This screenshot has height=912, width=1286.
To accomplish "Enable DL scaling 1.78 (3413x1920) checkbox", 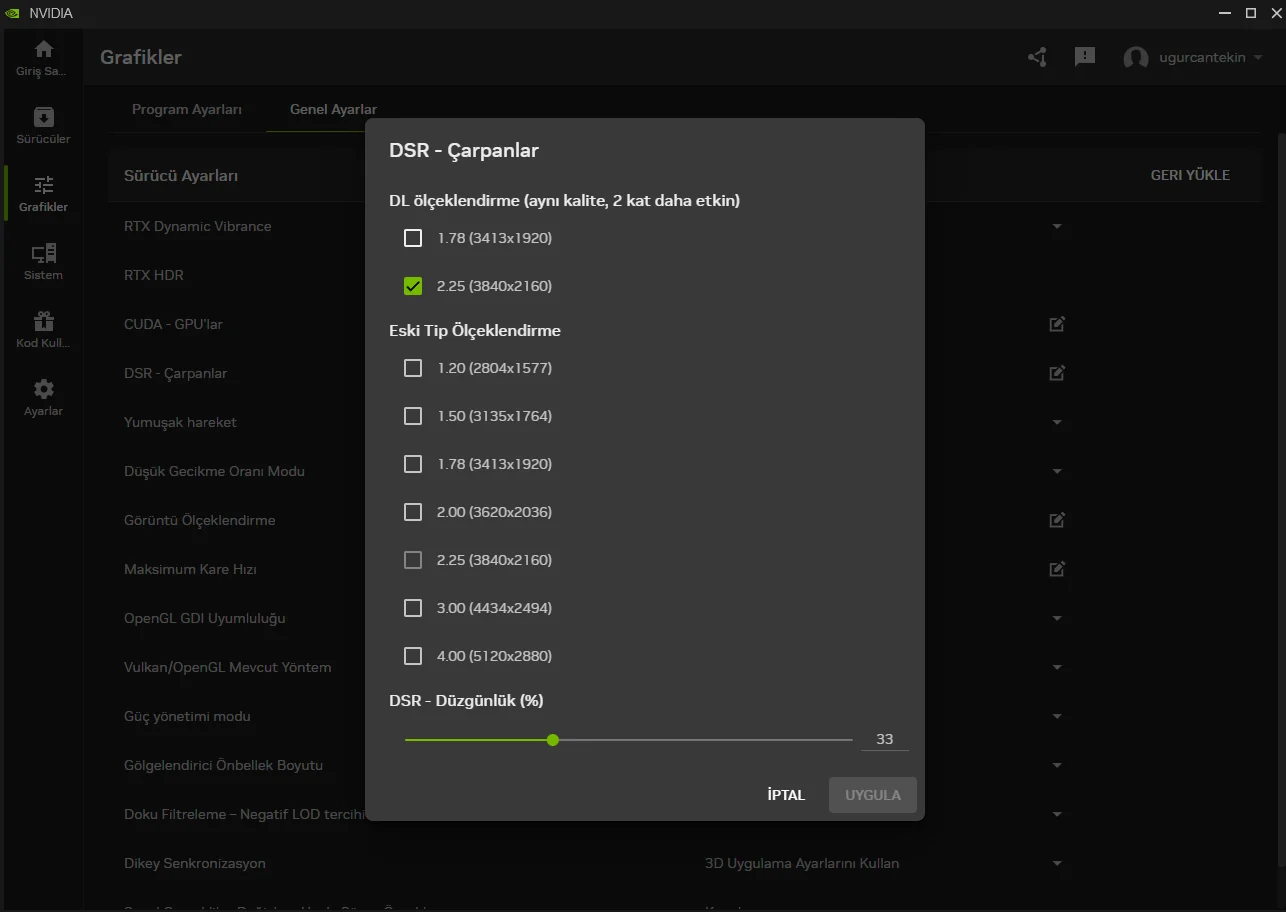I will tap(413, 238).
